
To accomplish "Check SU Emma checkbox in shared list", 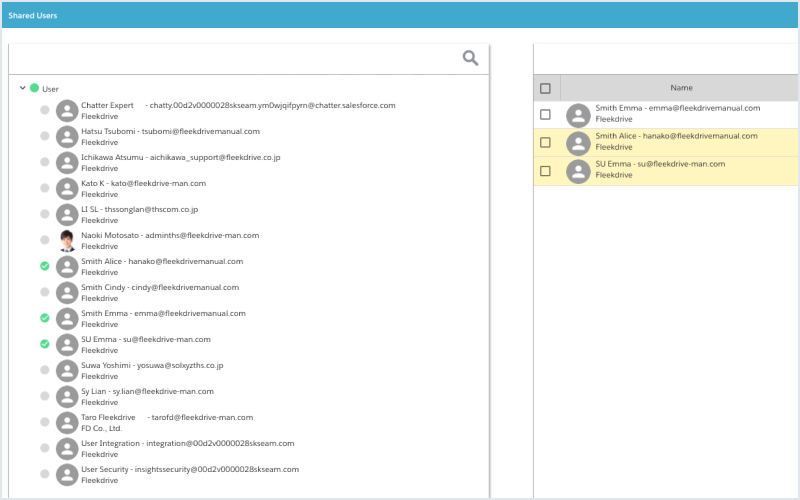I will [545, 170].
